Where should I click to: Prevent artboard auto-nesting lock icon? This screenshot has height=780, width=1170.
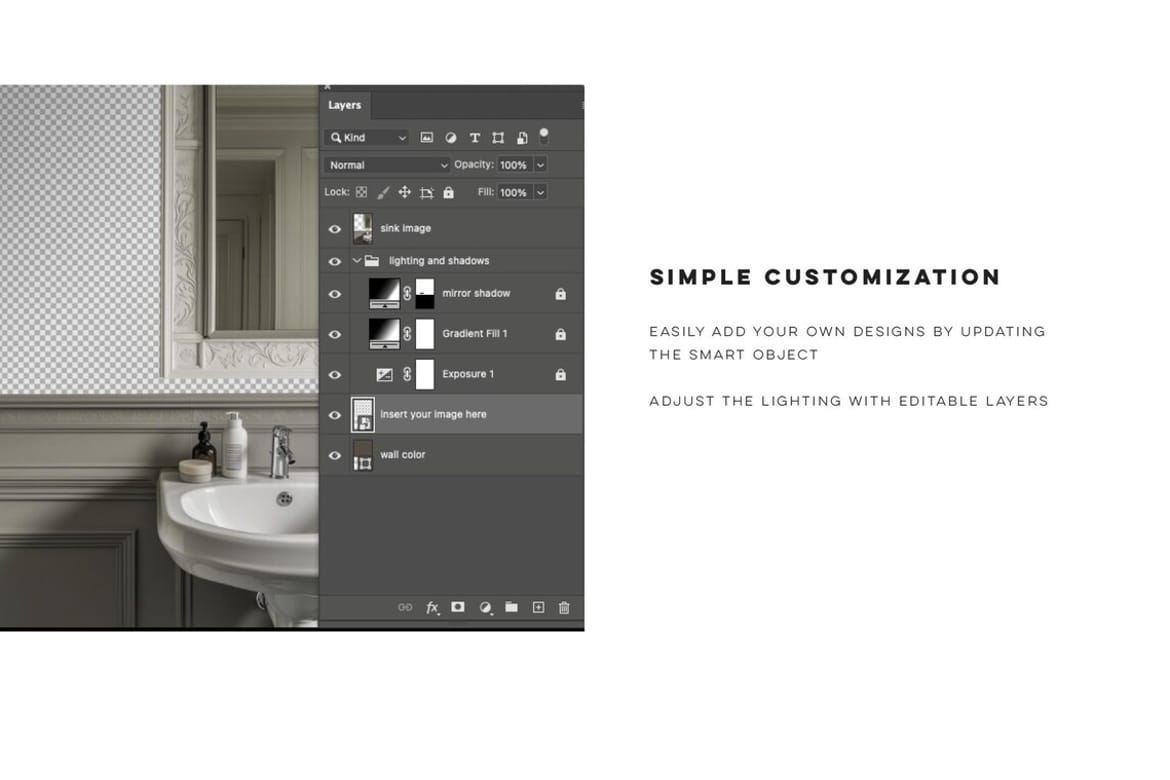tap(427, 193)
